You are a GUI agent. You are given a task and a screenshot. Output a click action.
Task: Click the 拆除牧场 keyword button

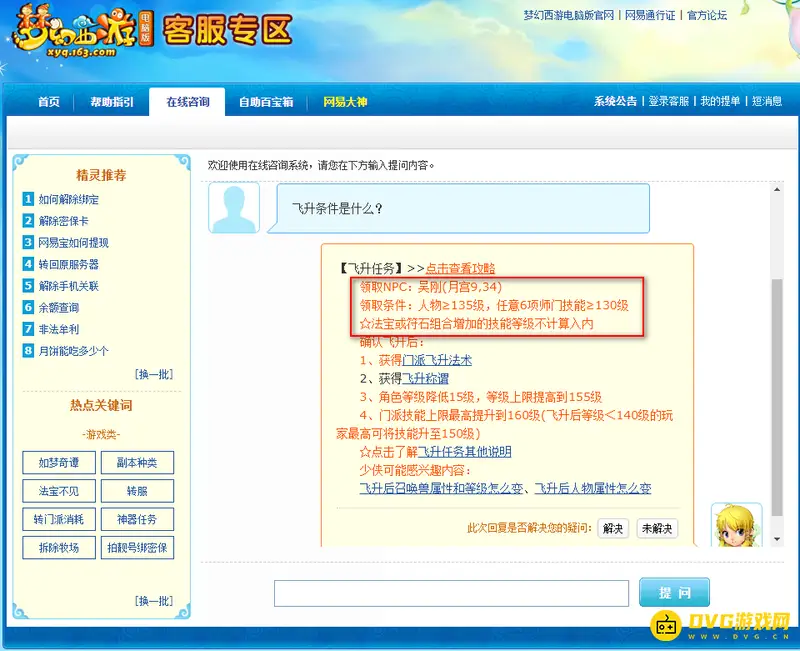click(59, 548)
